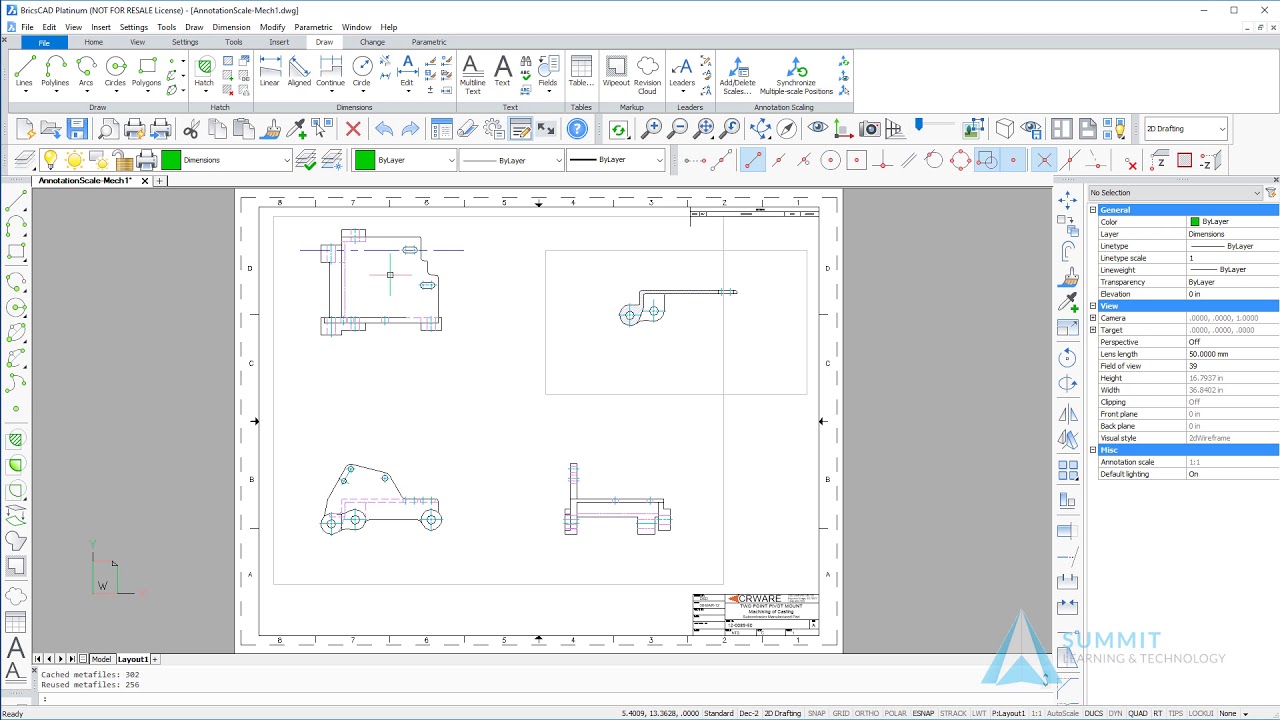Close the AnnotationScale-Mech1 drawing tab
This screenshot has width=1280, height=720.
pos(145,181)
